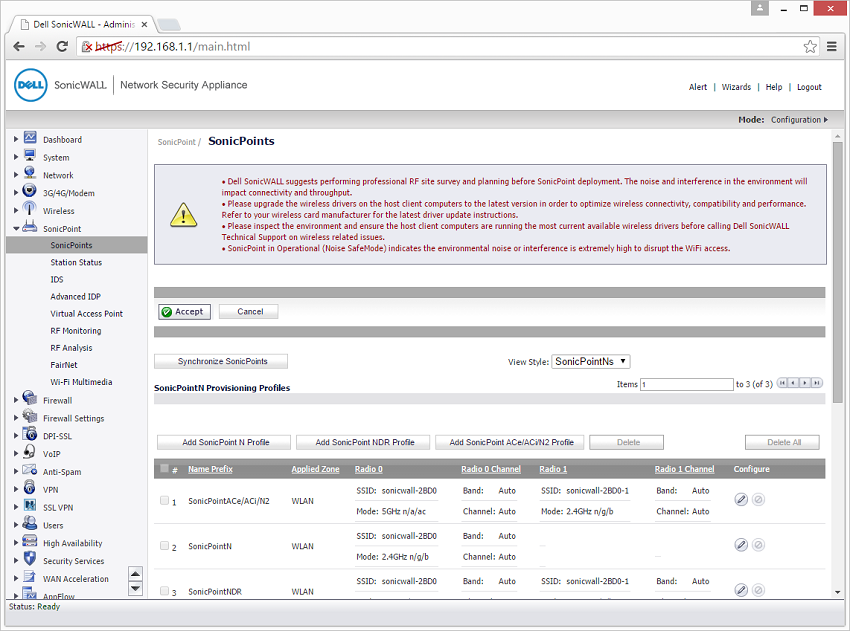Image resolution: width=850 pixels, height=631 pixels.
Task: Click the Items page number input field
Action: [687, 384]
